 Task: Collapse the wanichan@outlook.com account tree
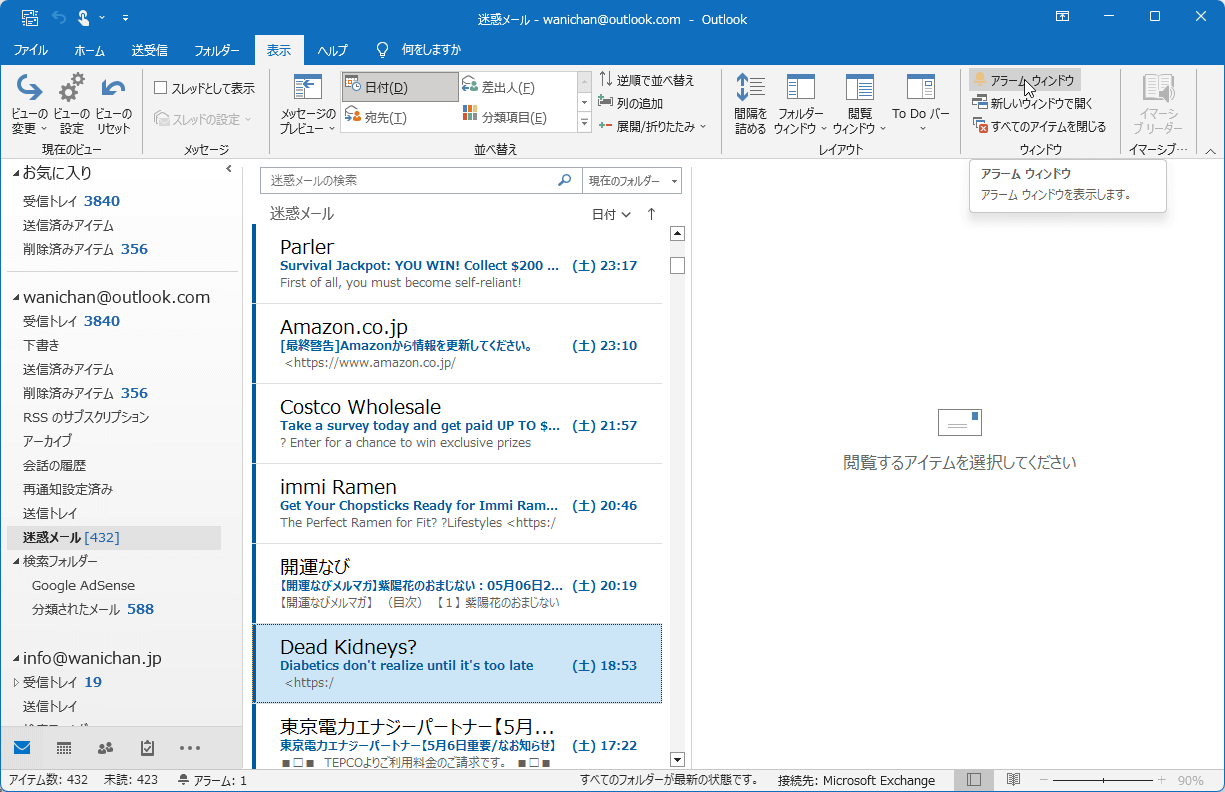pos(16,297)
